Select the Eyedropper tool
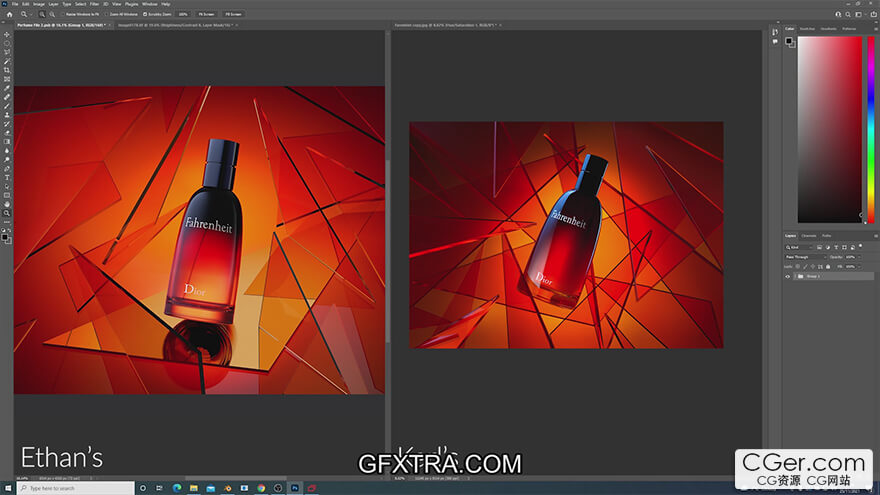880x495 pixels. [7, 88]
